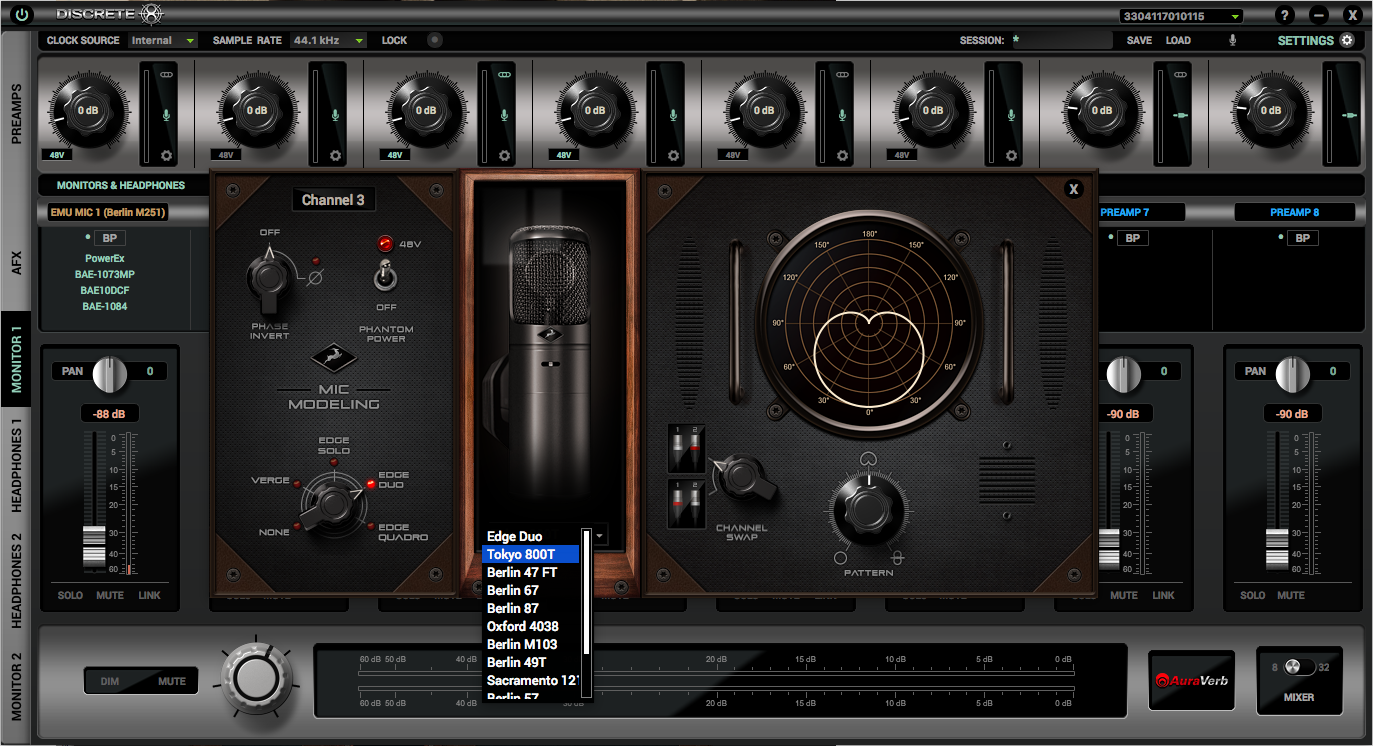Click EMU MIC 1 (Berlin M251) label
The height and width of the screenshot is (746, 1373).
tap(108, 212)
